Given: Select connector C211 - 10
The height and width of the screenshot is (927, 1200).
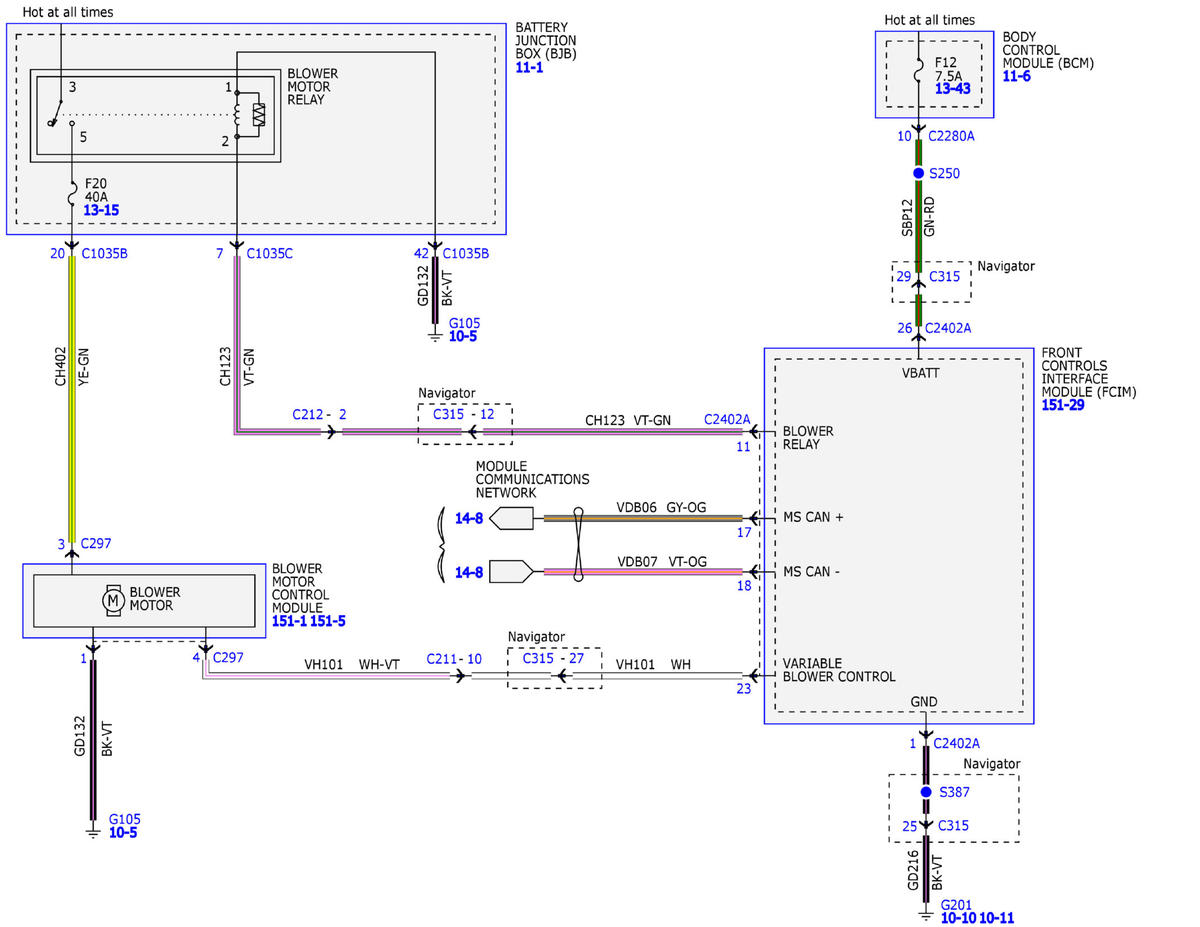Looking at the screenshot, I should [454, 658].
